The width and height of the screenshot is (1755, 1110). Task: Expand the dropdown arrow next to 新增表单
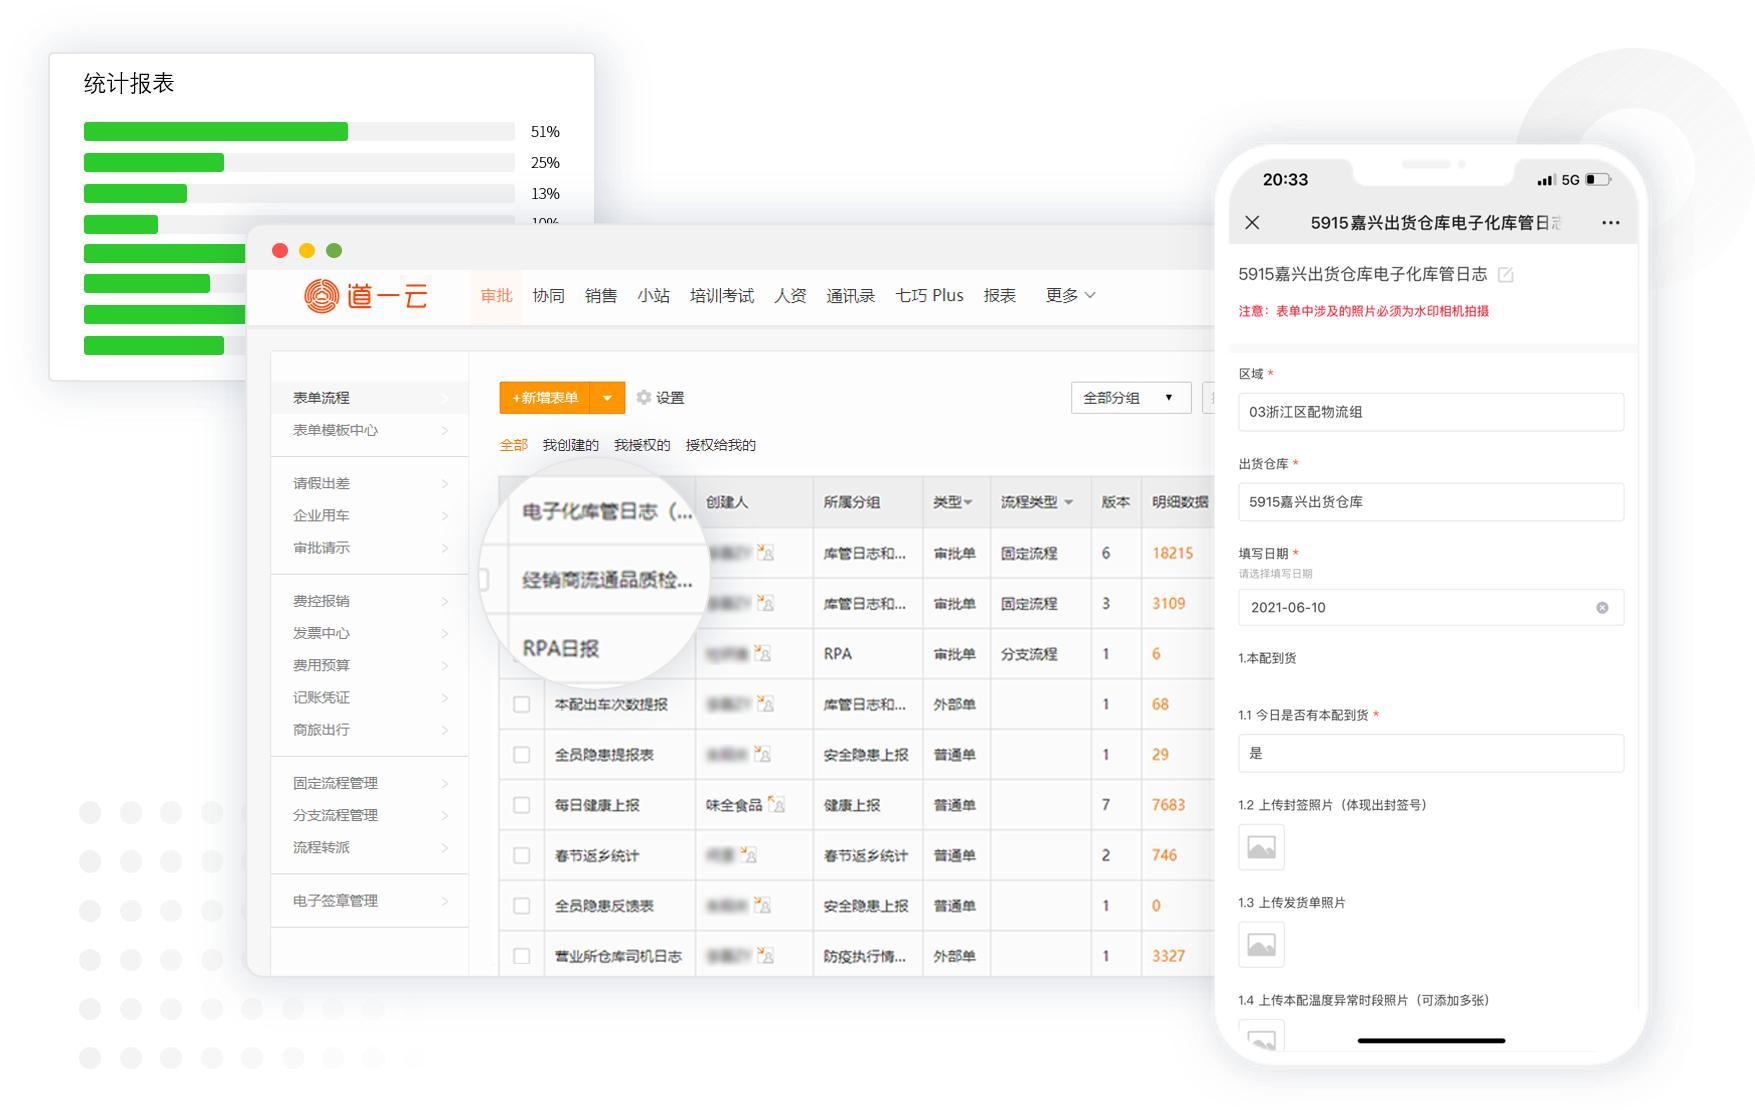point(607,397)
